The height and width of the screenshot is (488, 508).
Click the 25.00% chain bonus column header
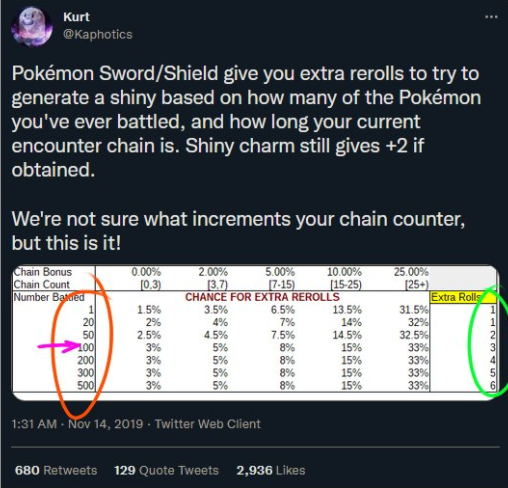tap(411, 272)
